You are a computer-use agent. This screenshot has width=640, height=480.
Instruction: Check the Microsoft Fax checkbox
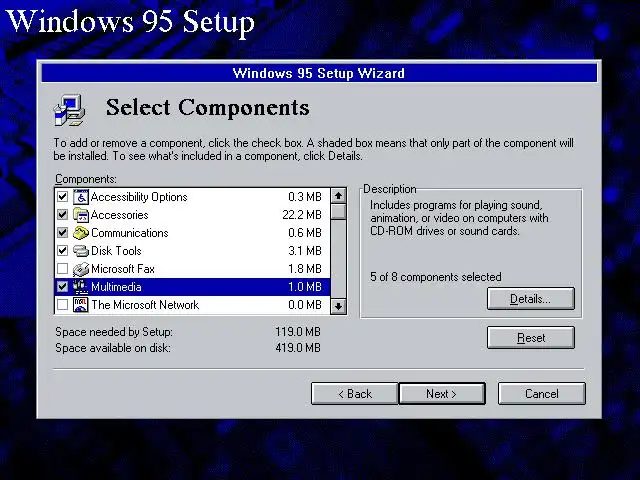(62, 269)
